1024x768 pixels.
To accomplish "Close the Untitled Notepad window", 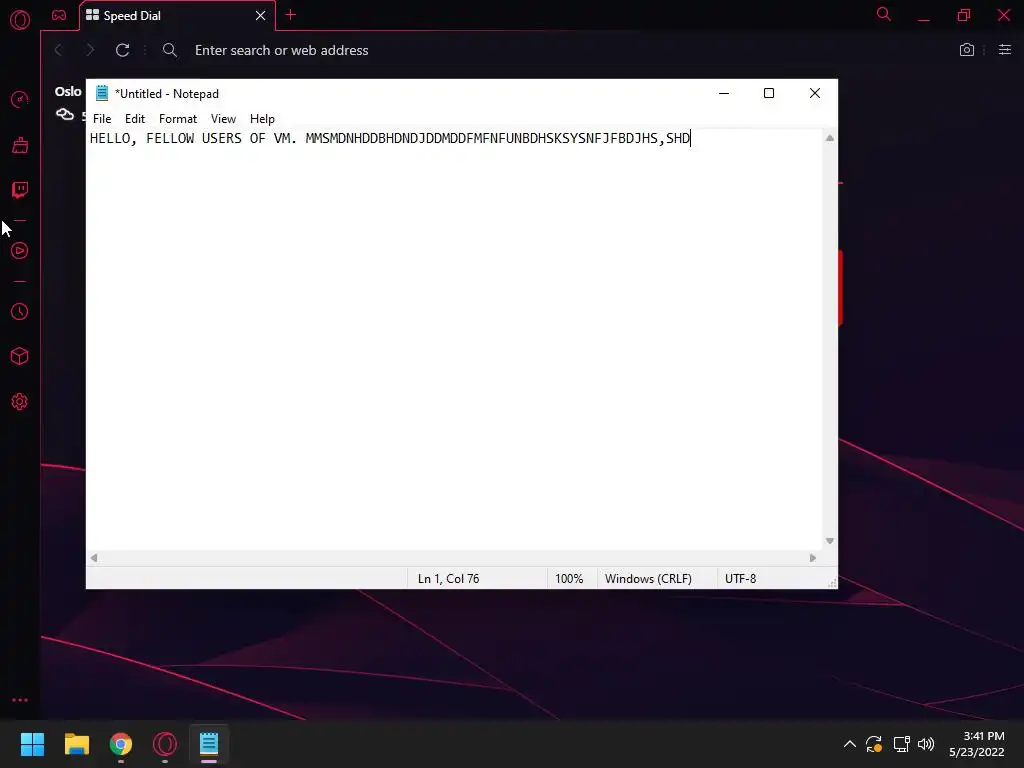I will [814, 93].
